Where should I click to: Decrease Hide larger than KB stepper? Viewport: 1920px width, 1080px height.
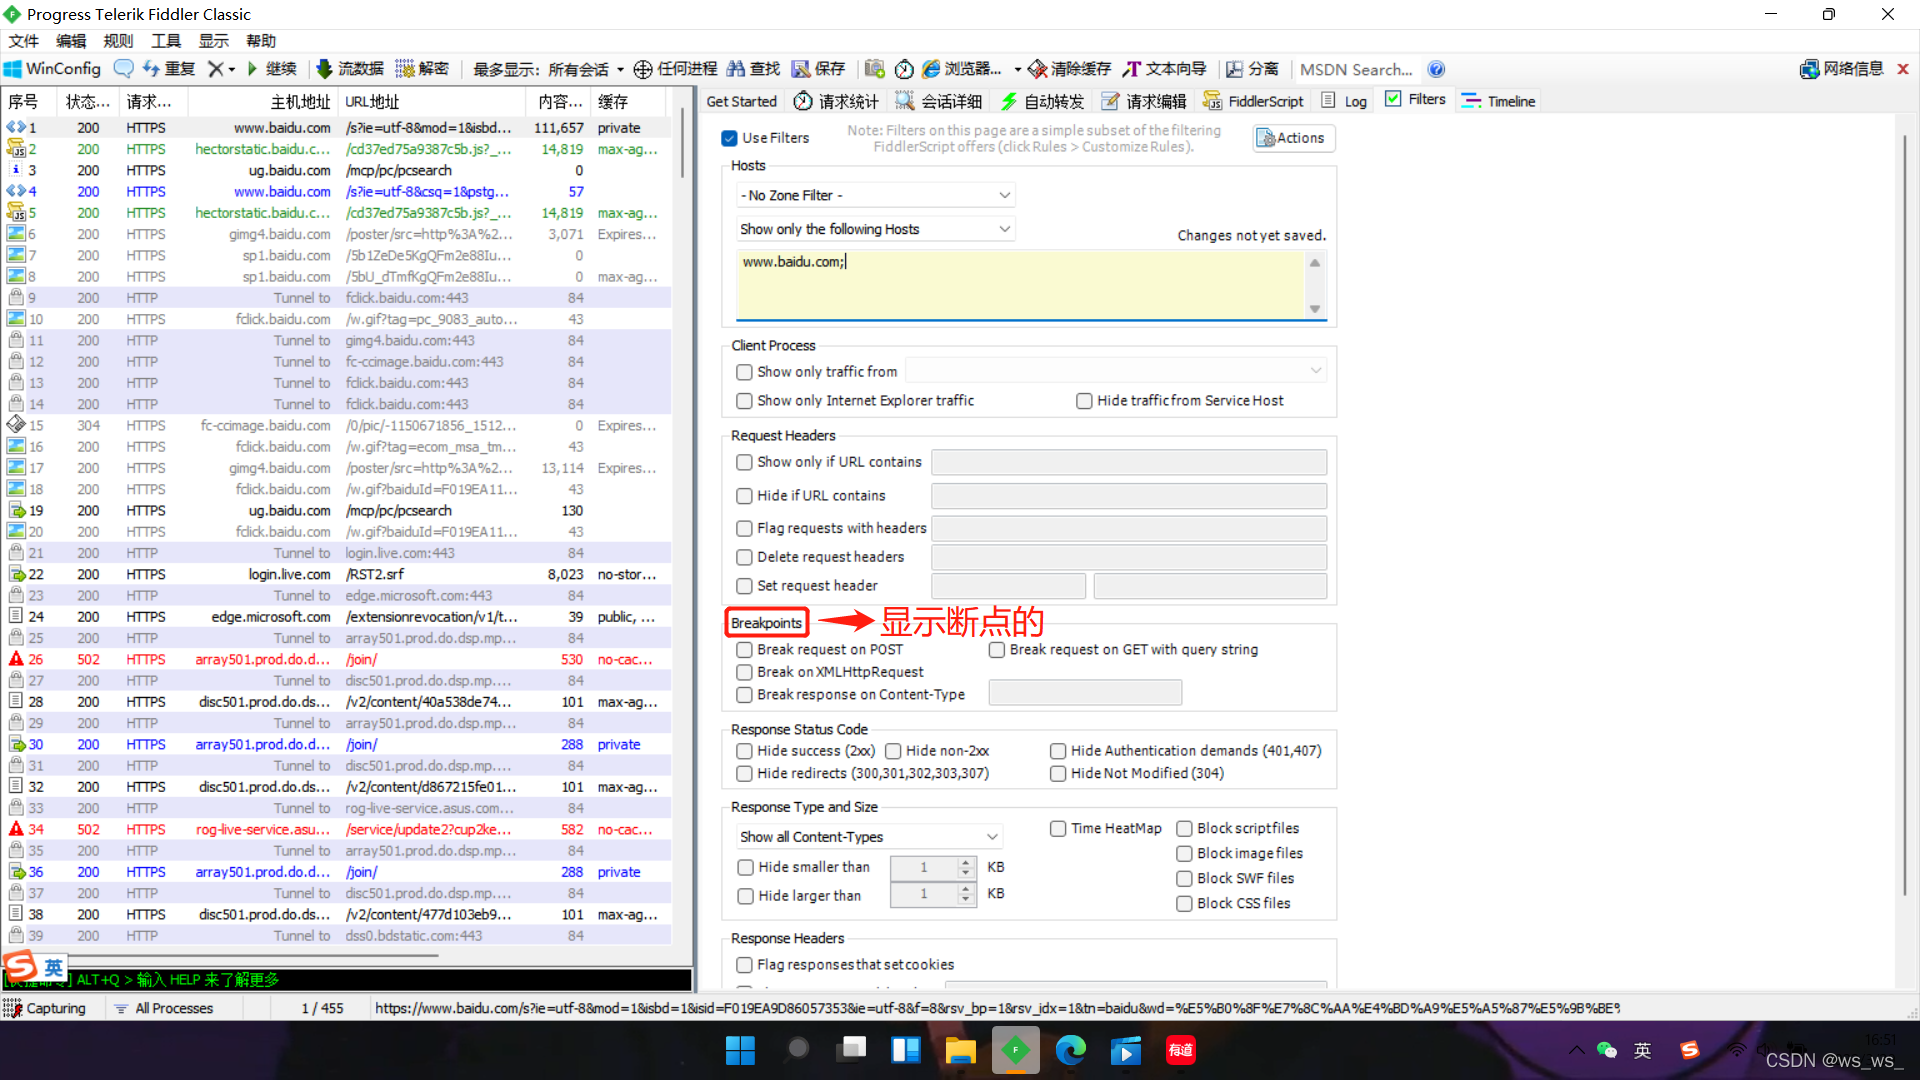tap(965, 901)
